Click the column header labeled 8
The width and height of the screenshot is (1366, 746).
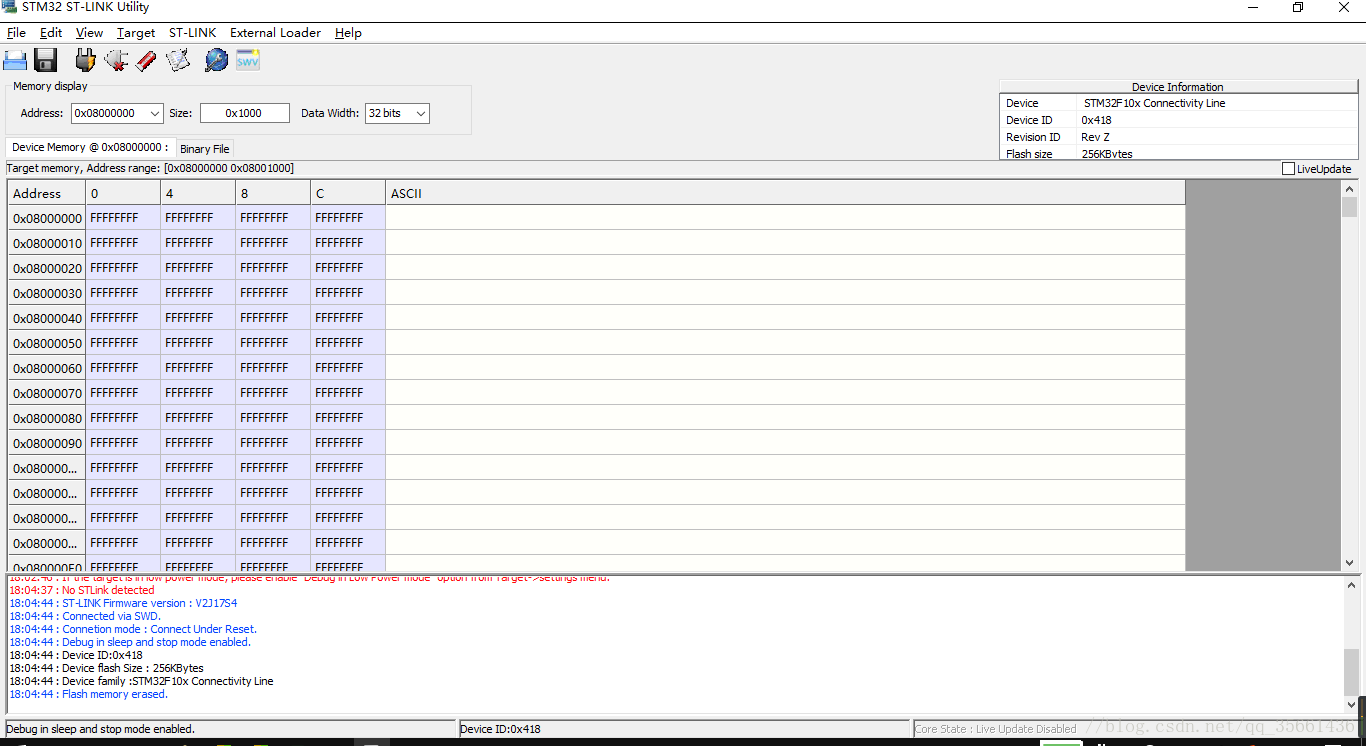click(273, 193)
